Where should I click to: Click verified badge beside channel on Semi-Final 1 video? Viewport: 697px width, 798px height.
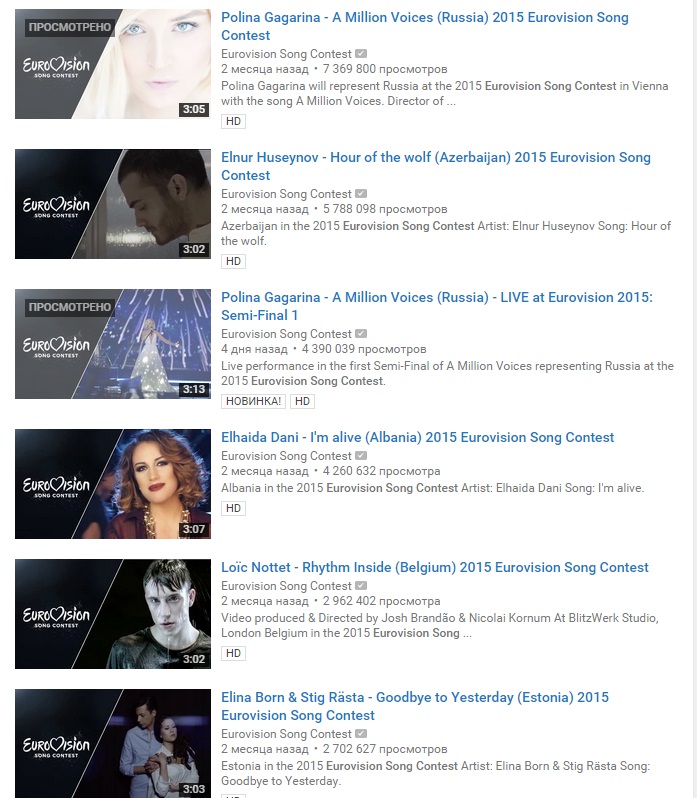pyautogui.click(x=361, y=333)
